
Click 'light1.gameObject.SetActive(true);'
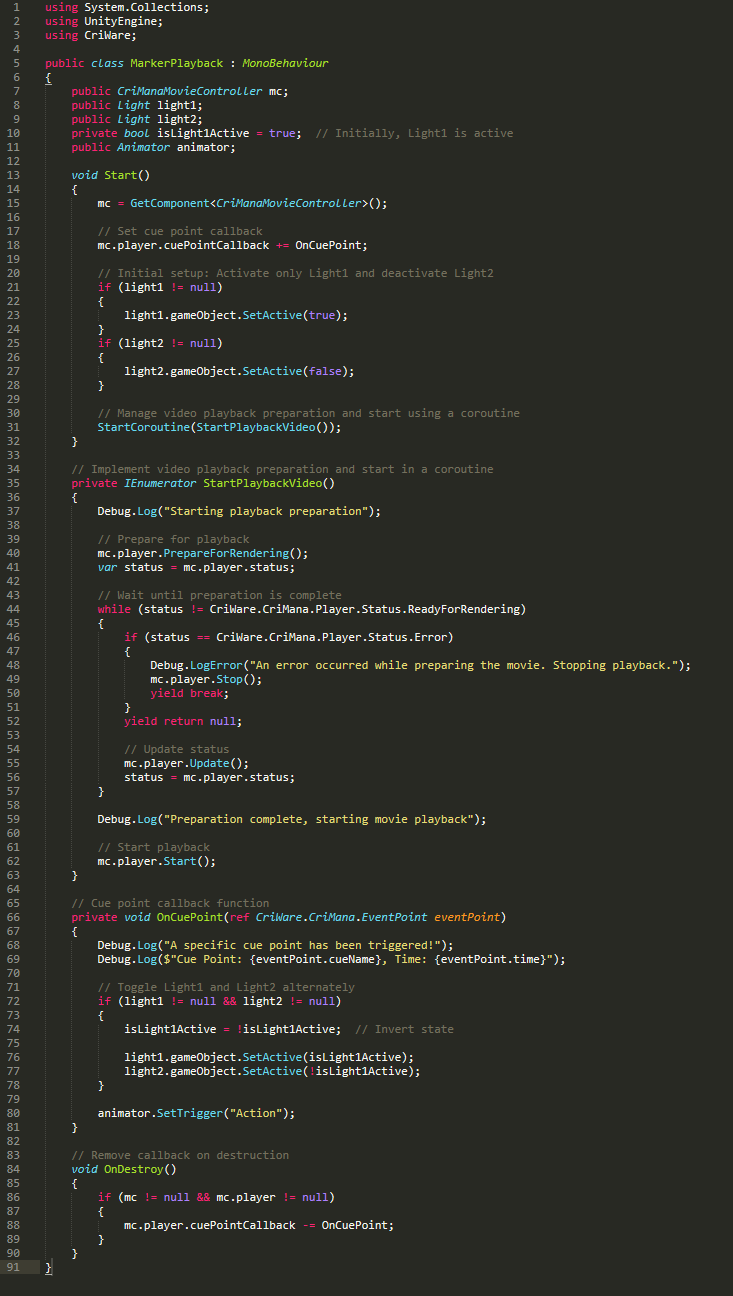point(235,315)
